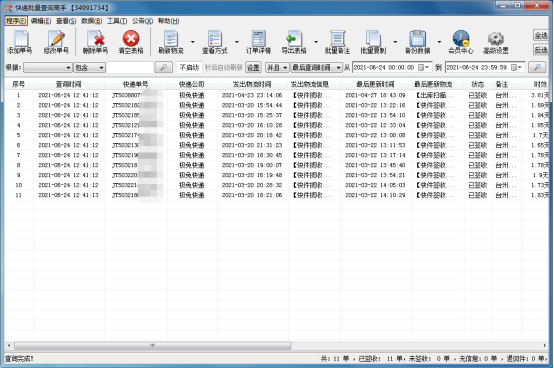Click the keyword search input box

[130, 67]
